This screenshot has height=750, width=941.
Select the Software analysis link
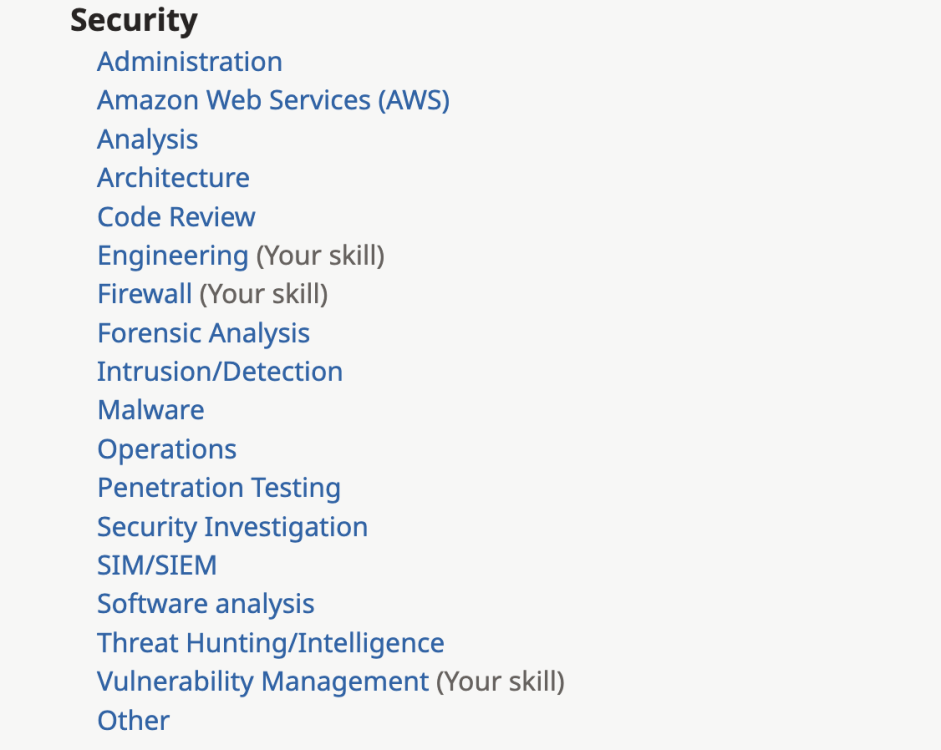click(205, 604)
